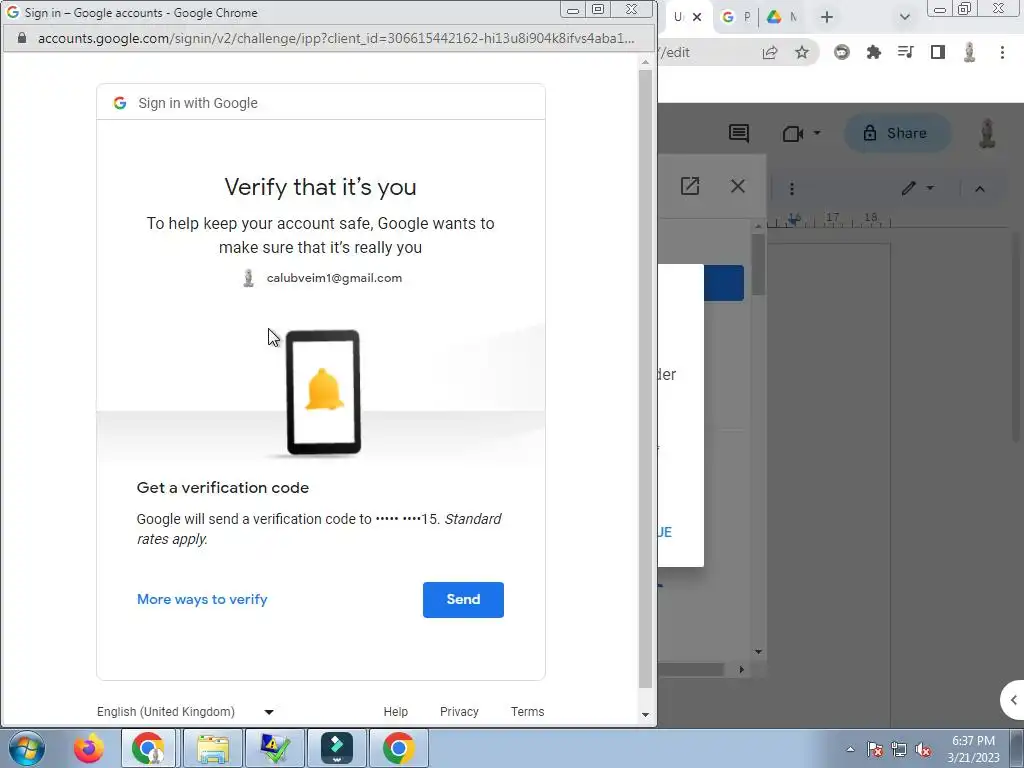Toggle the Chrome side panel icon
Viewport: 1024px width, 768px height.
coord(938,52)
